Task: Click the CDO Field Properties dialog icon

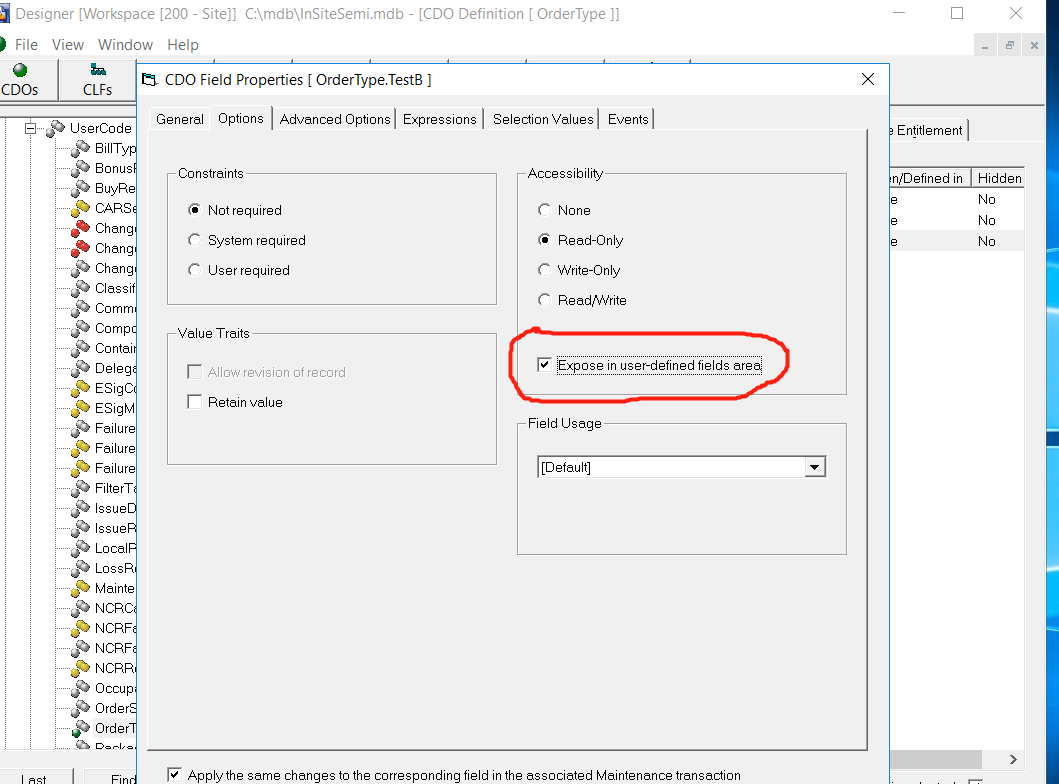Action: (x=148, y=79)
